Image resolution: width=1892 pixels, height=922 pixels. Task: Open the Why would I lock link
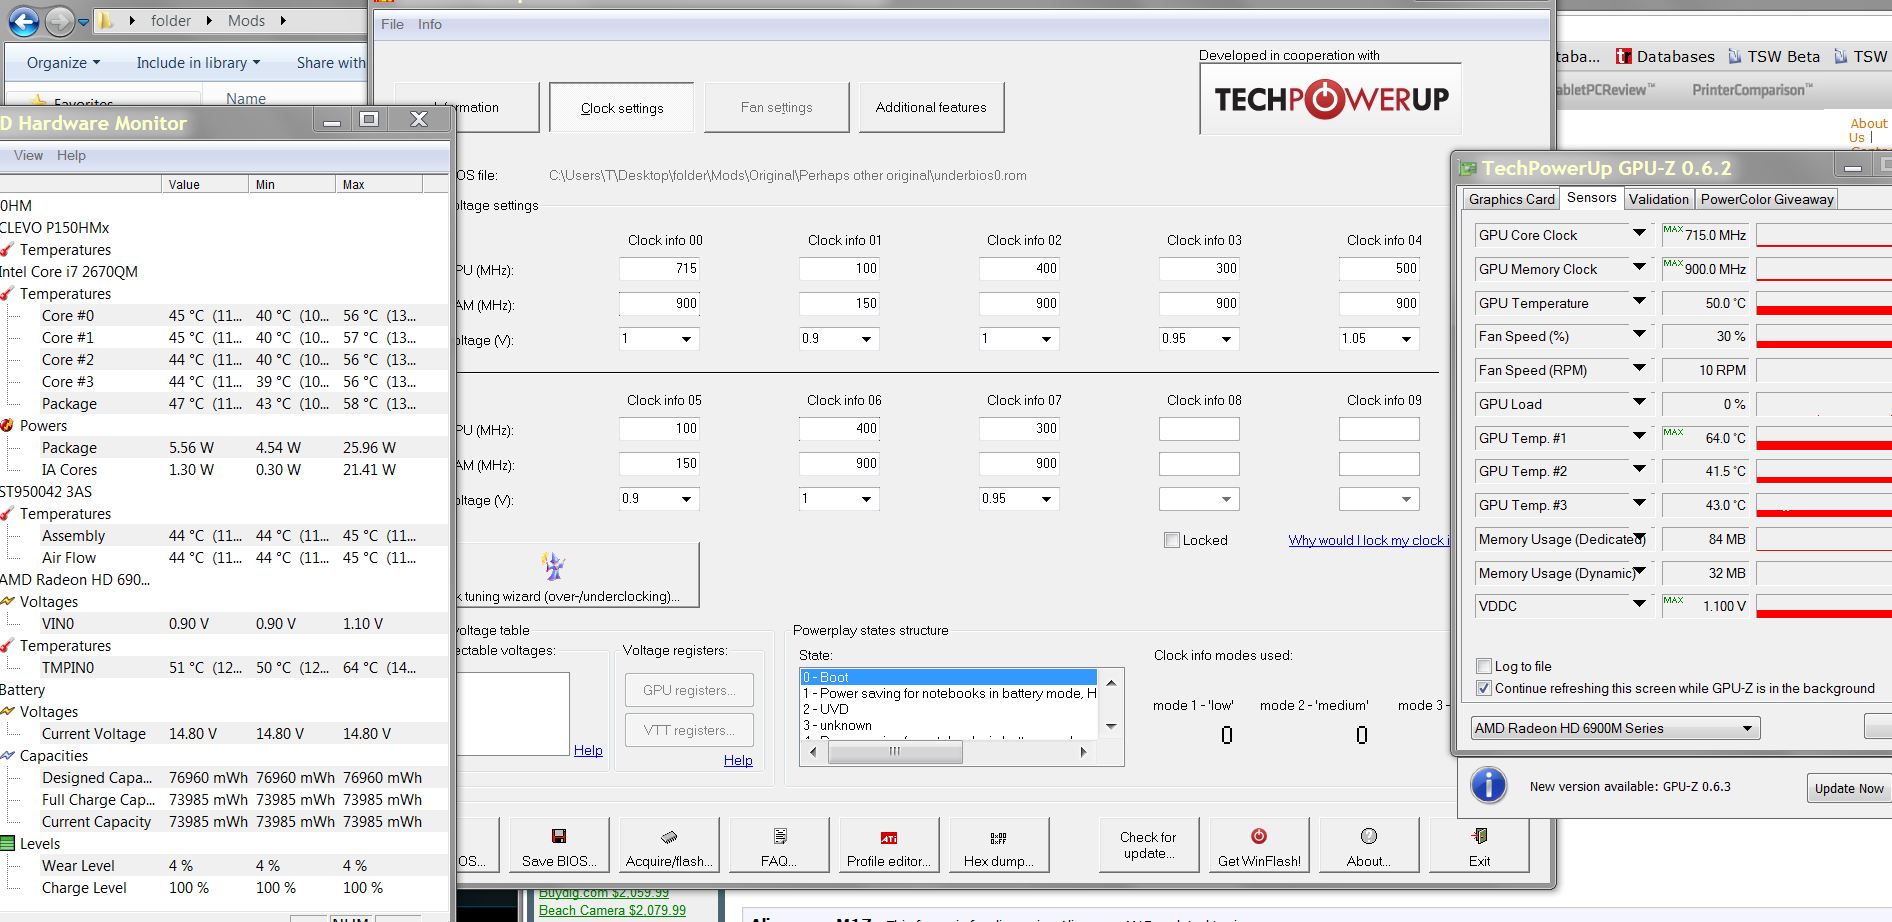coord(1368,540)
